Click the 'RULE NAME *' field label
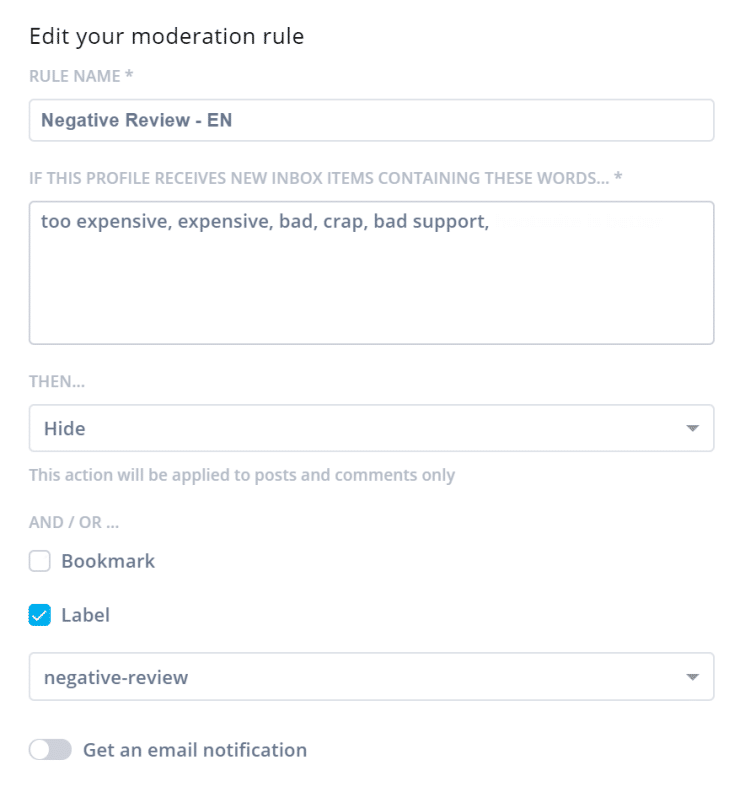This screenshot has height=800, width=734. 81,76
